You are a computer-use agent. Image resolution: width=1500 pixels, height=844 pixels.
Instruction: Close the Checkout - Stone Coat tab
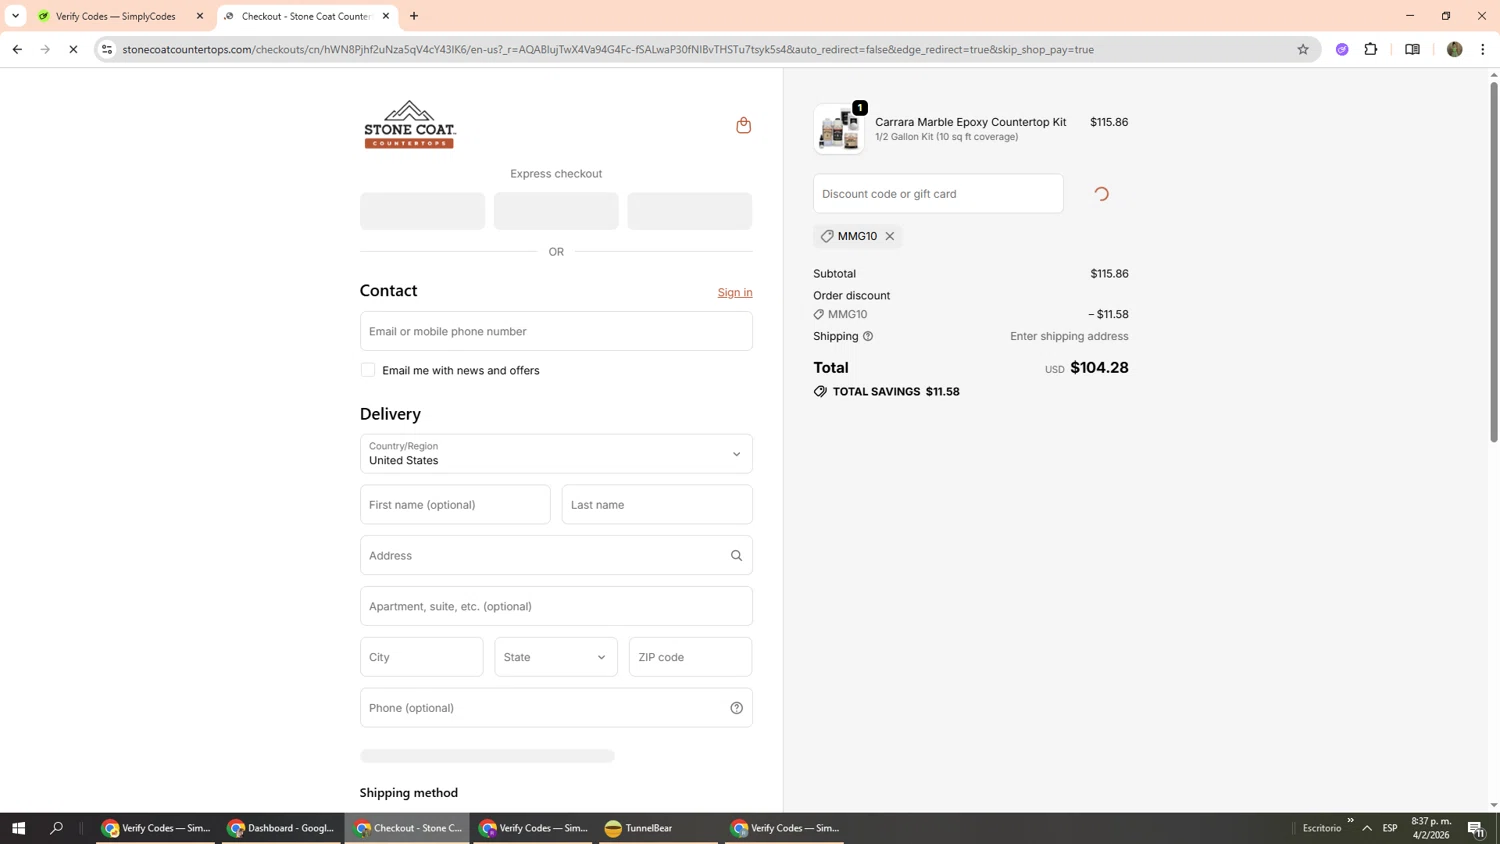(x=386, y=16)
